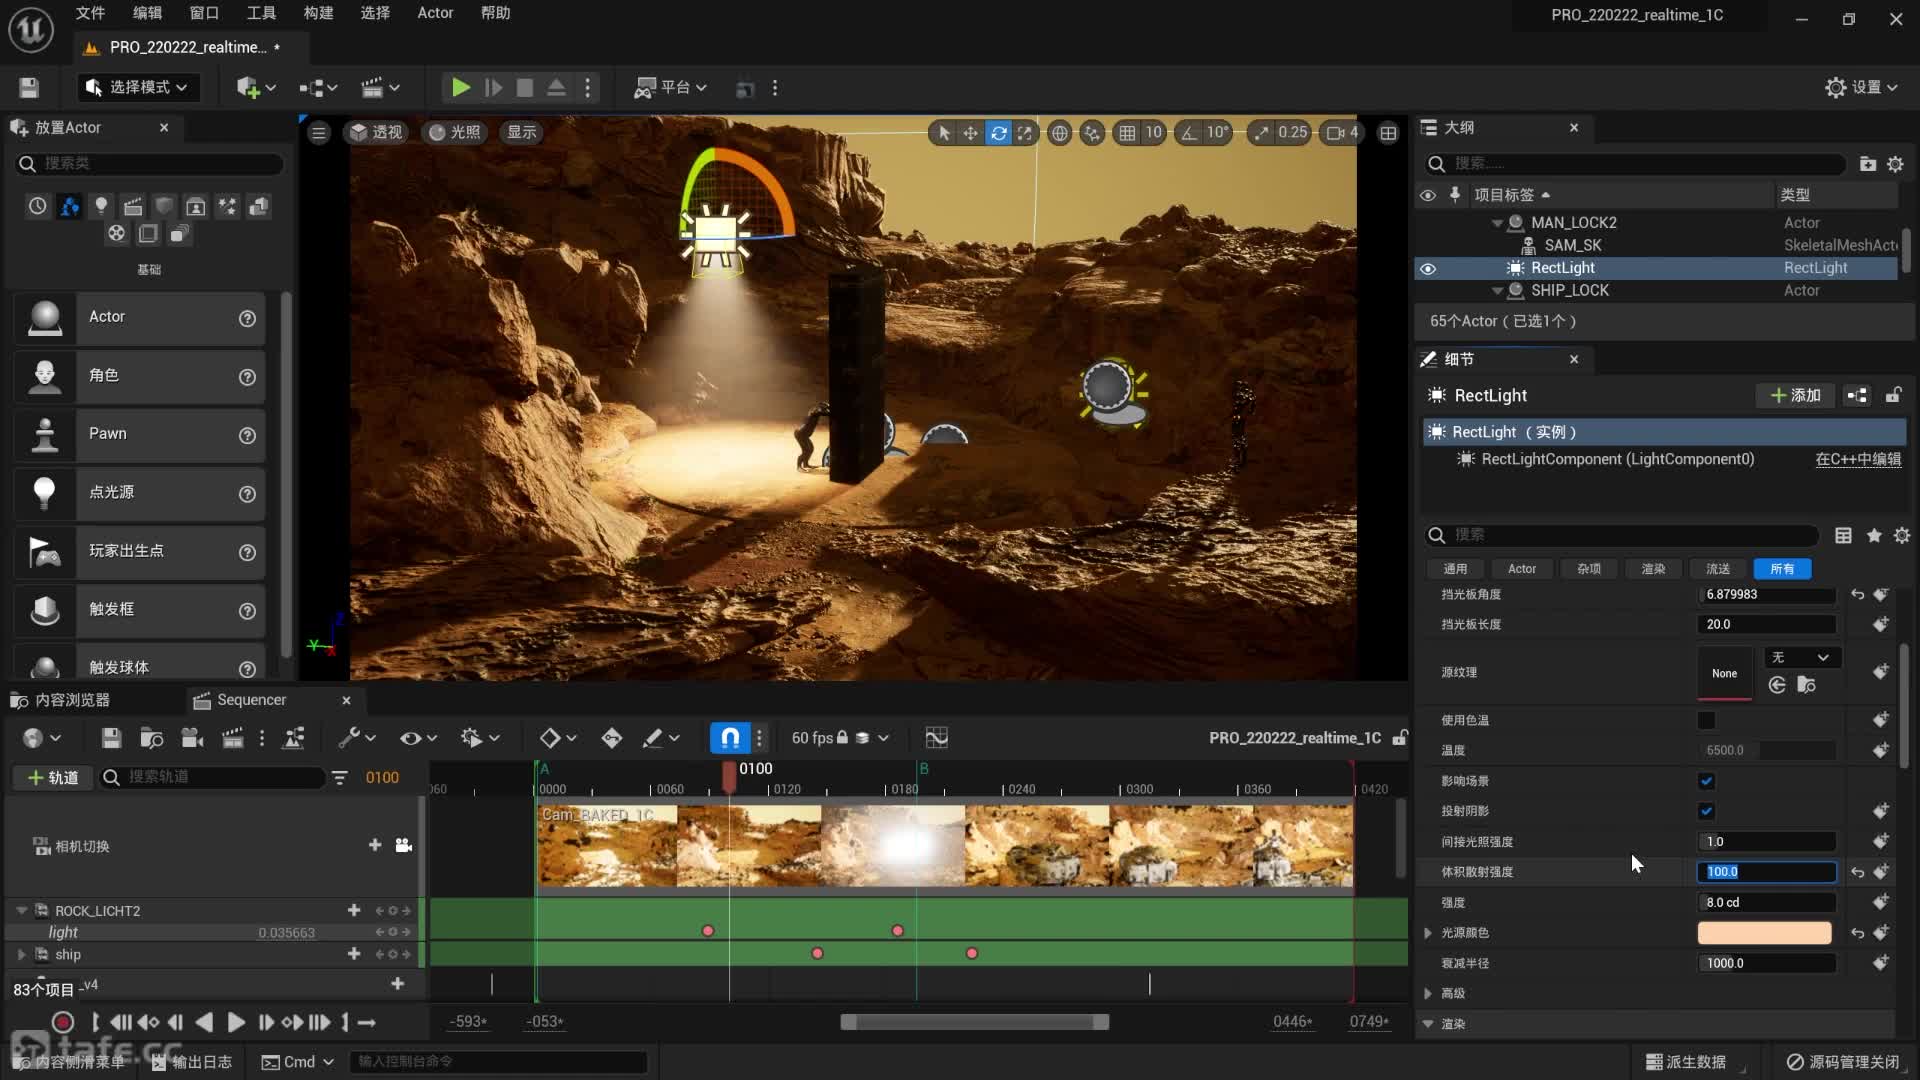This screenshot has width=1920, height=1080.
Task: Close the Sequencer tab
Action: (346, 700)
